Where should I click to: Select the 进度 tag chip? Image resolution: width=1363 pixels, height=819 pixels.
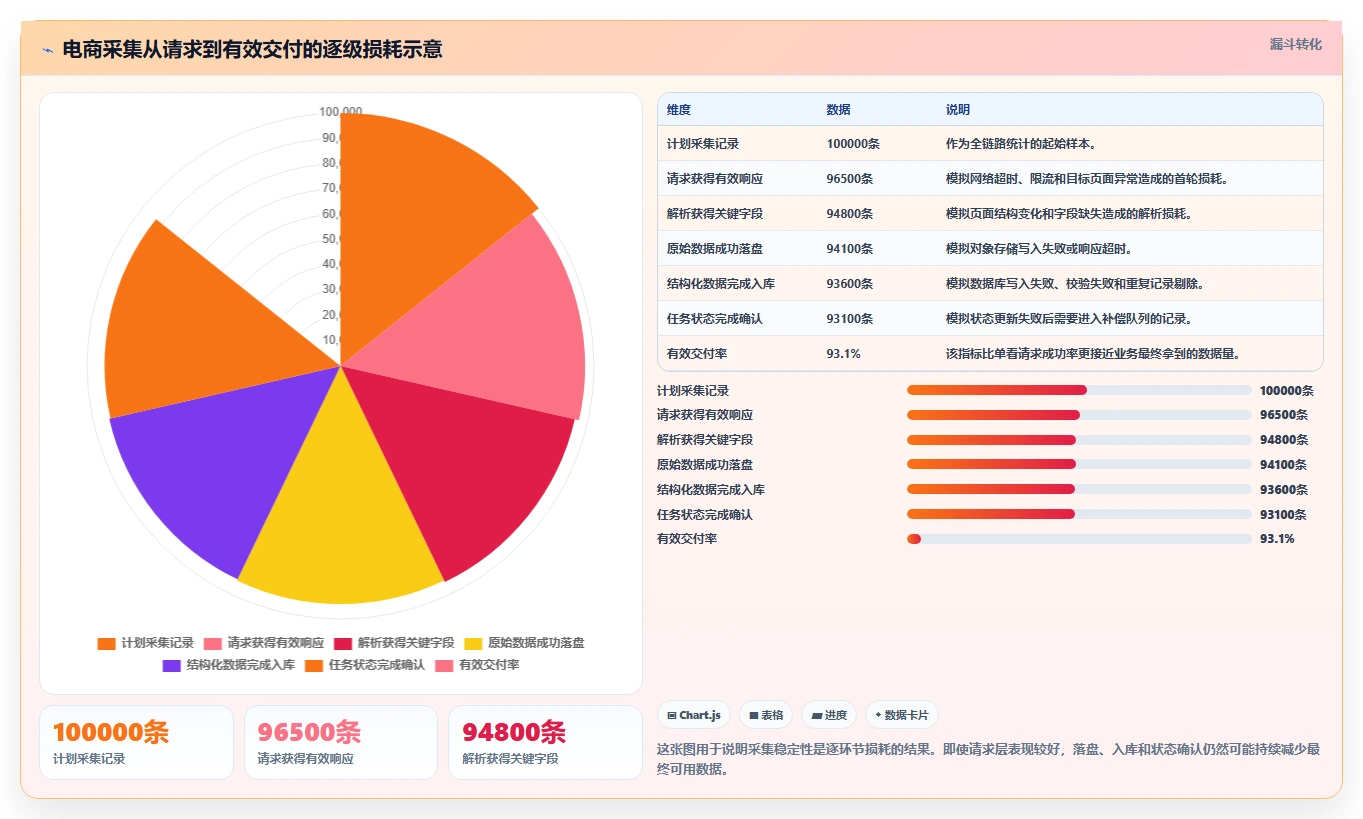tap(829, 715)
